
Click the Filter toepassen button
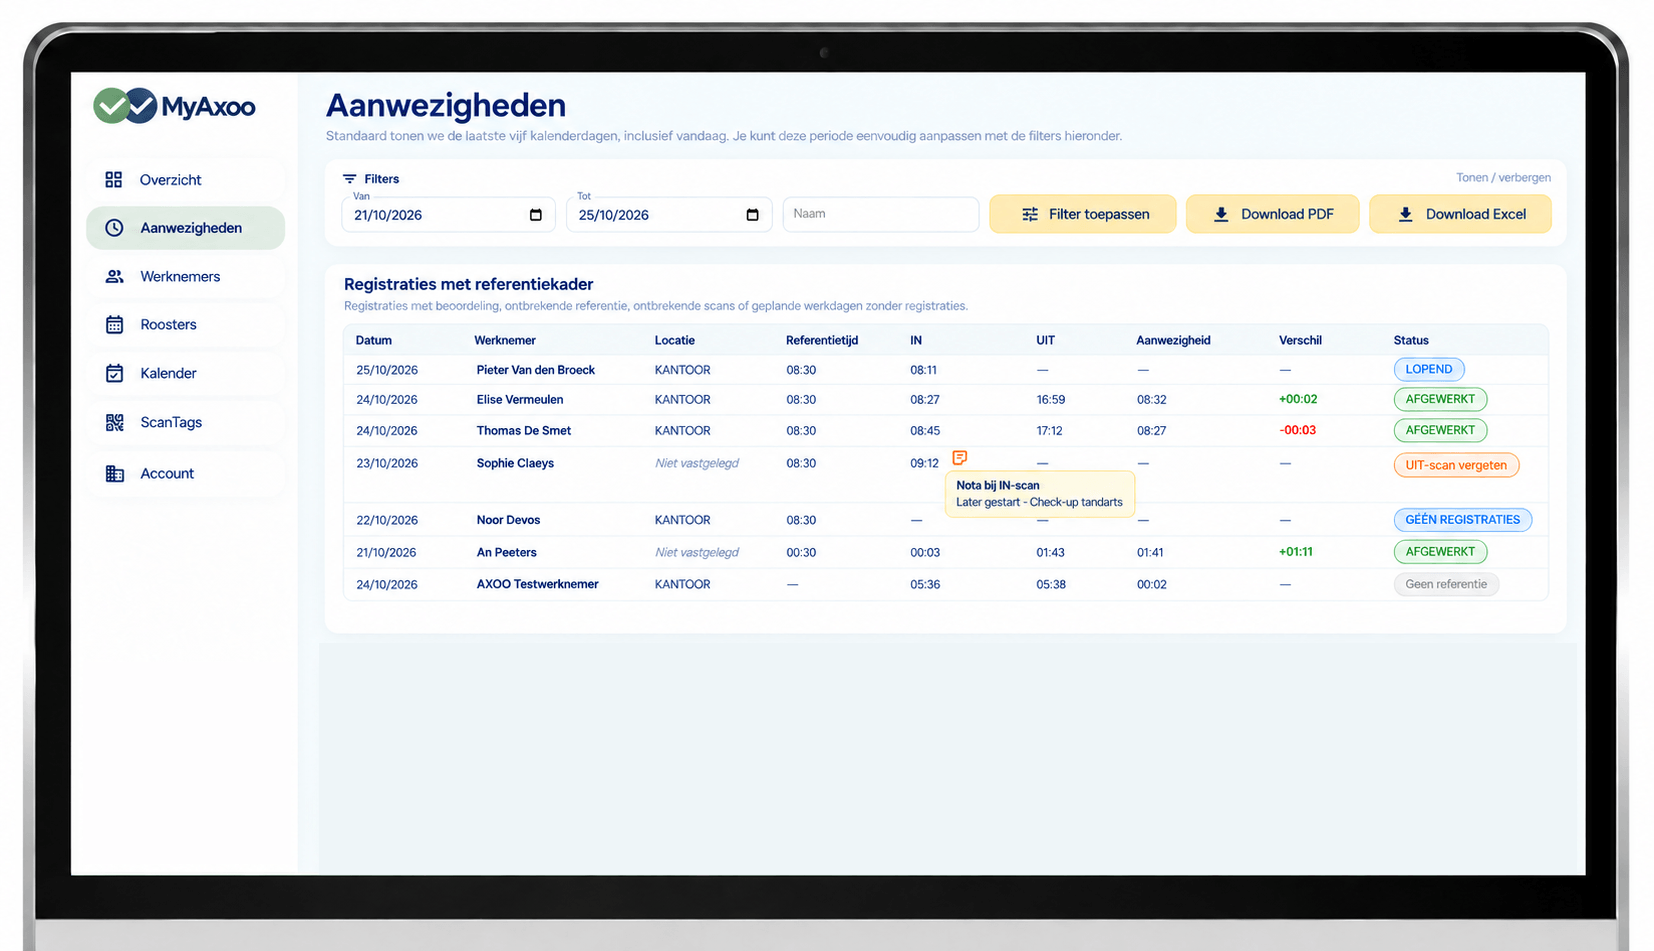(1083, 214)
